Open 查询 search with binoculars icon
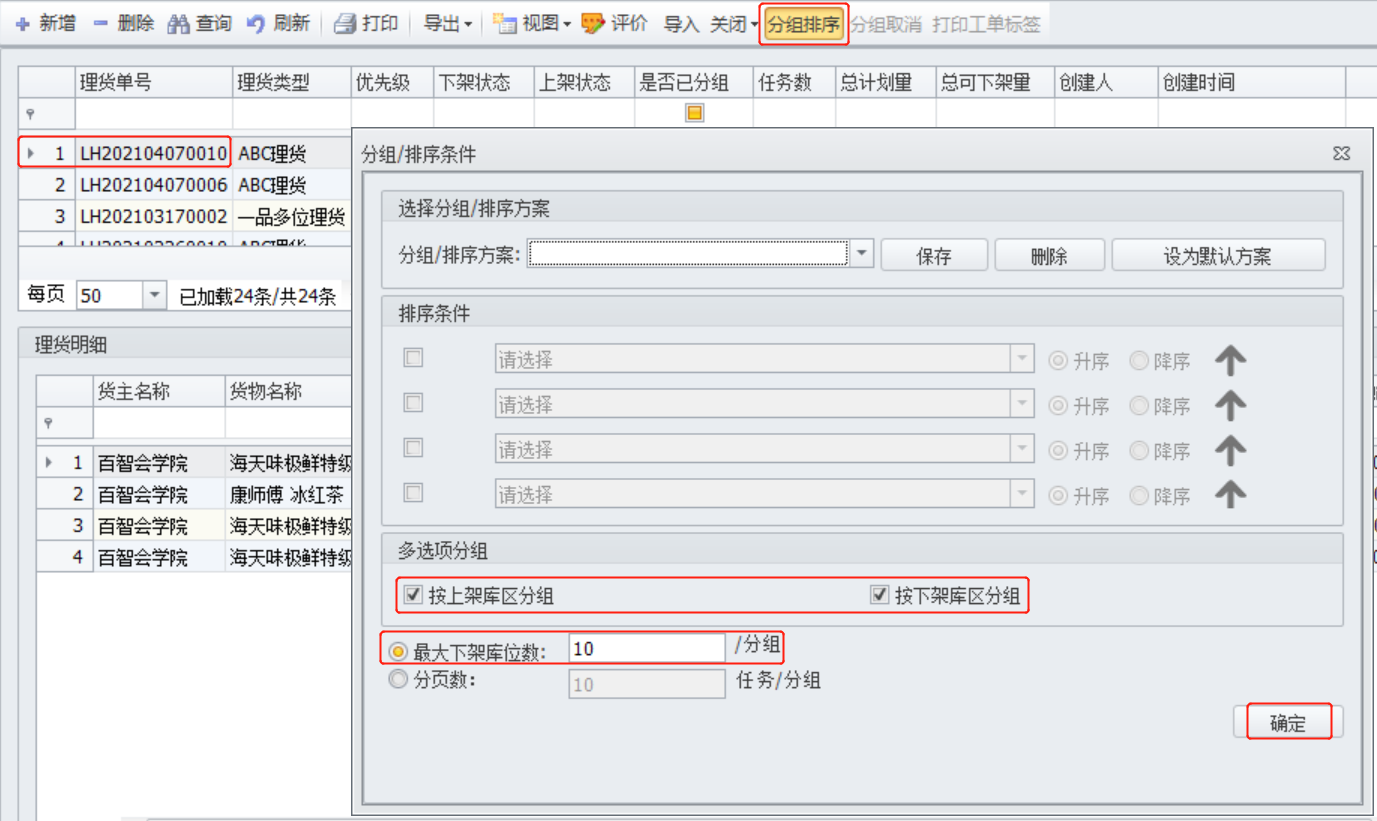This screenshot has height=821, width=1377. click(x=179, y=24)
